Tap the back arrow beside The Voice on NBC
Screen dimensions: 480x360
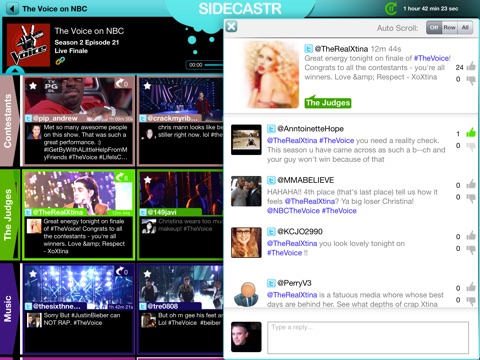coord(12,8)
